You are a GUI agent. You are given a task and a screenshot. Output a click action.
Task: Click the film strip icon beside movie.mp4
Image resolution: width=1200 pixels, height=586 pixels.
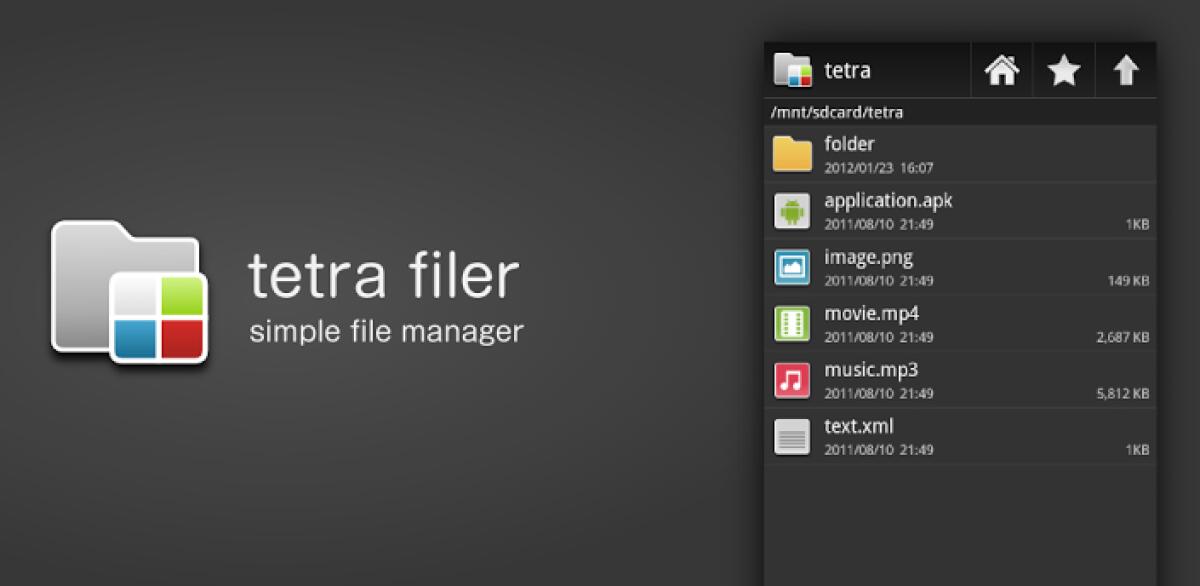(x=791, y=323)
